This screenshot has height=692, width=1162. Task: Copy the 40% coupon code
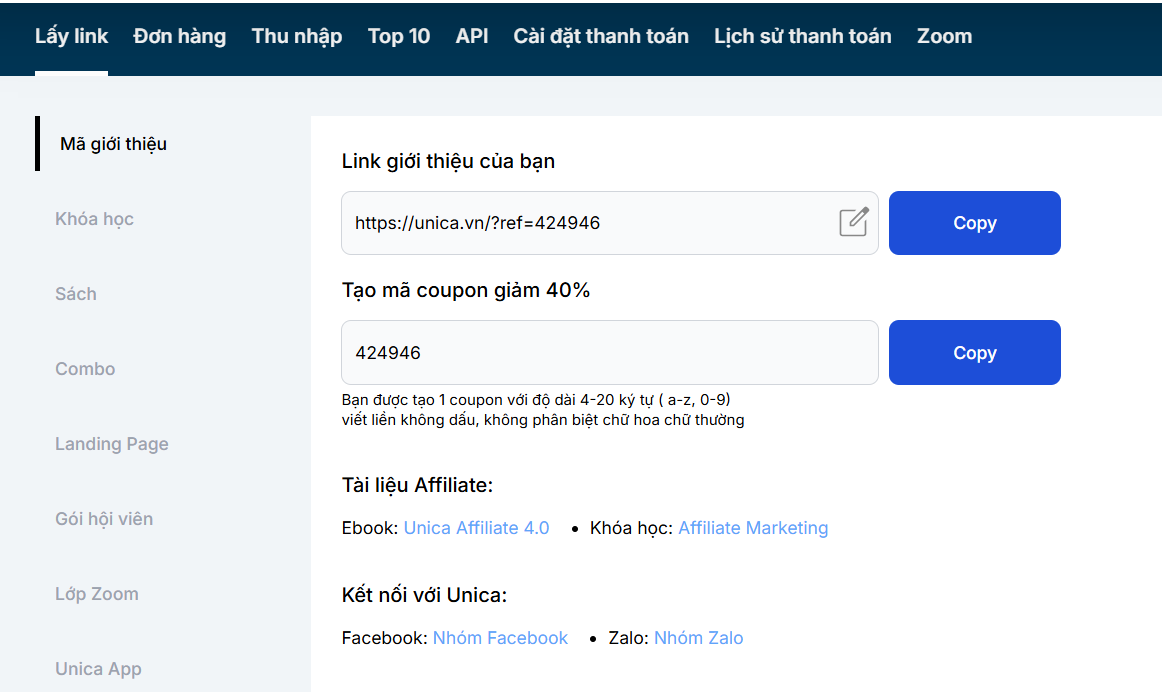pos(974,353)
